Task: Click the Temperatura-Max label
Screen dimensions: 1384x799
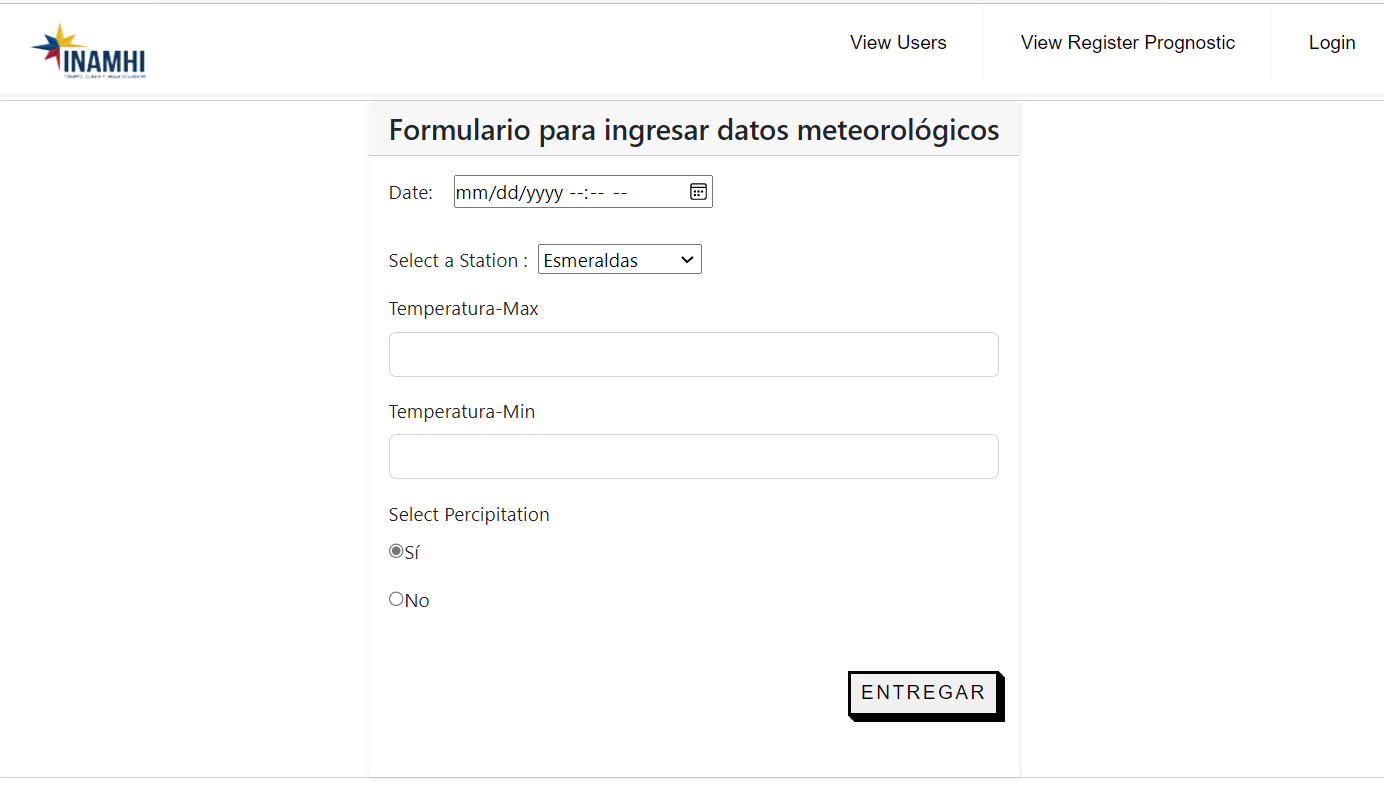Action: click(x=463, y=308)
